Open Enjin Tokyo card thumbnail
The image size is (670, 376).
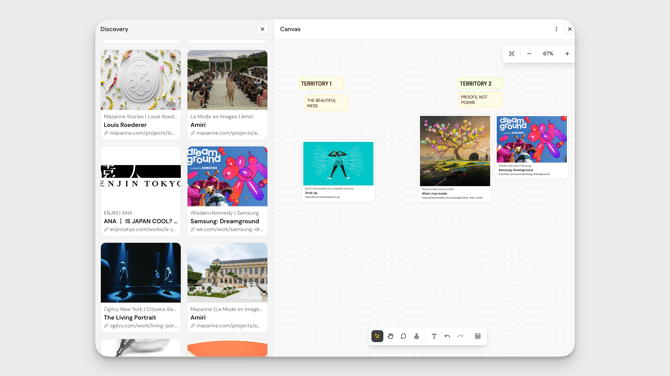pos(141,176)
